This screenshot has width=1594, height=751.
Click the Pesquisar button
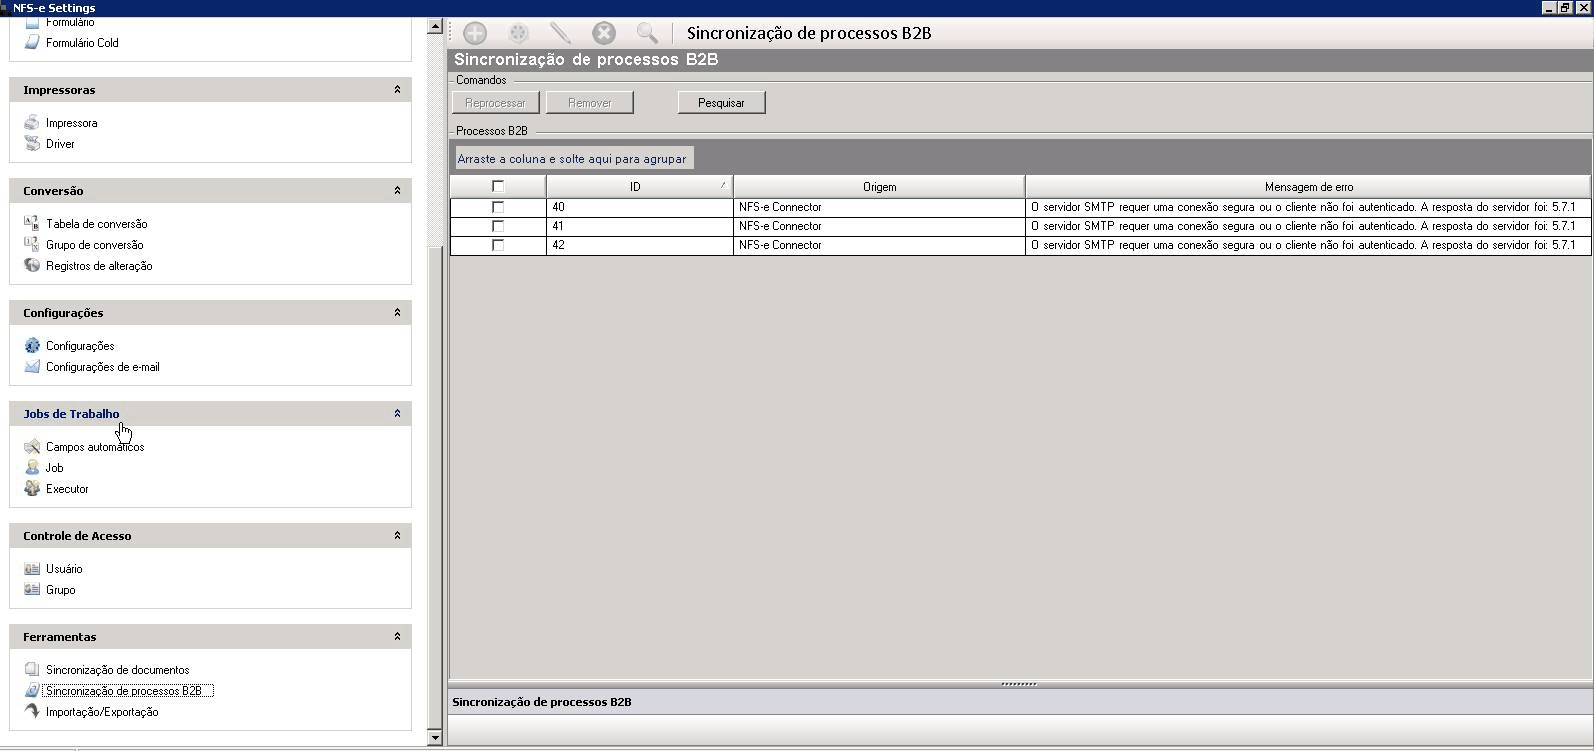[x=722, y=103]
